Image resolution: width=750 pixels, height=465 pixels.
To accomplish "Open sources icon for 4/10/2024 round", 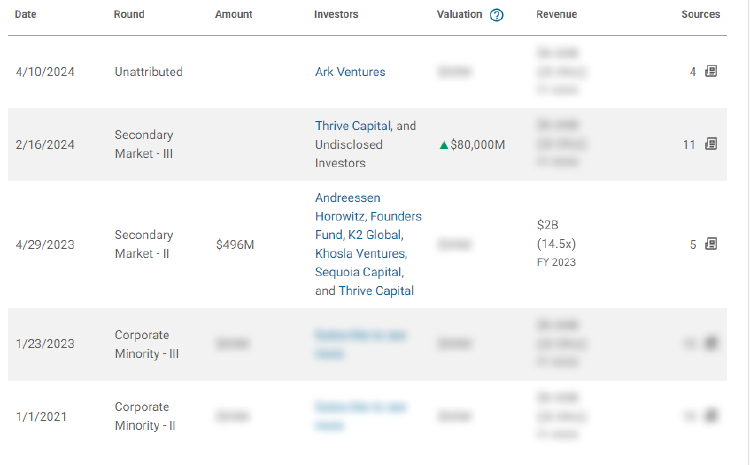I will 711,71.
